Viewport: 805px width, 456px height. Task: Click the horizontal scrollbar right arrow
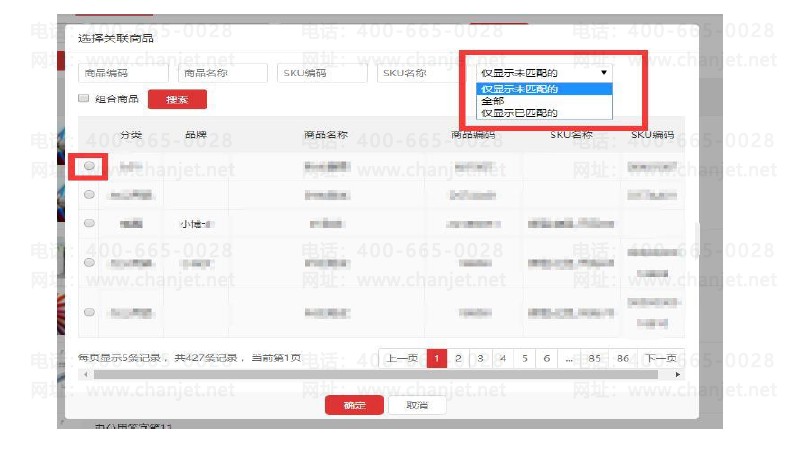click(x=678, y=374)
